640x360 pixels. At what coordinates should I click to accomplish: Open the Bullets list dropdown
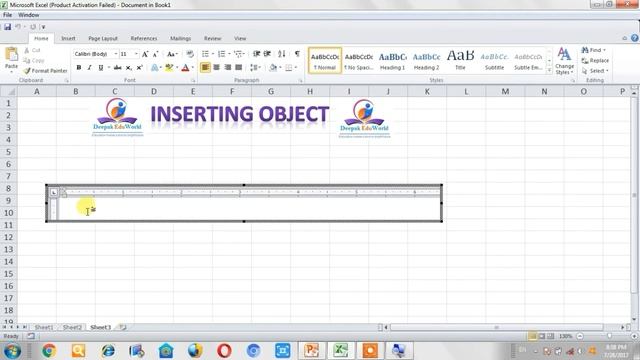(x=213, y=54)
